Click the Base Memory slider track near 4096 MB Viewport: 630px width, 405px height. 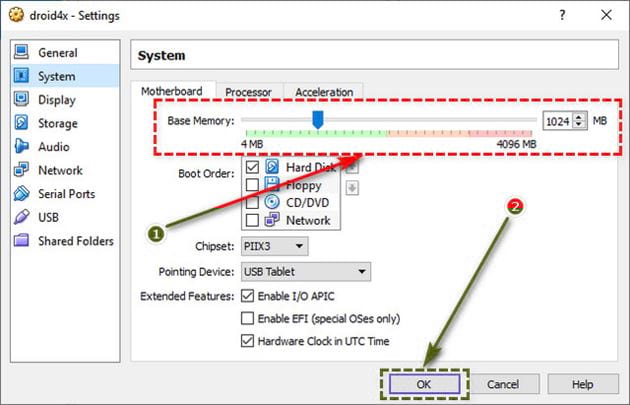coord(530,120)
